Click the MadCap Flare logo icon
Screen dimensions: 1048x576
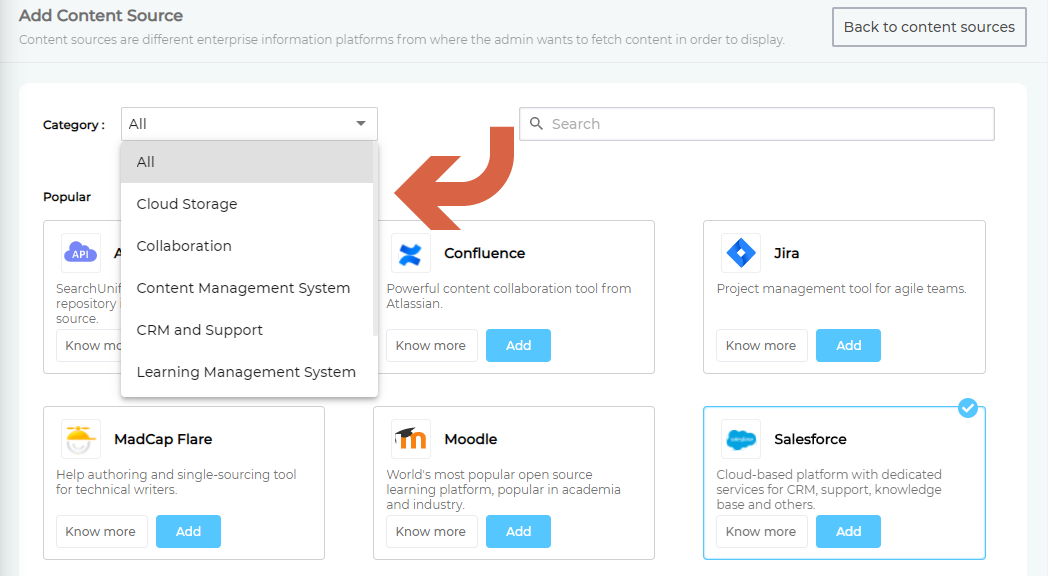pyautogui.click(x=80, y=439)
